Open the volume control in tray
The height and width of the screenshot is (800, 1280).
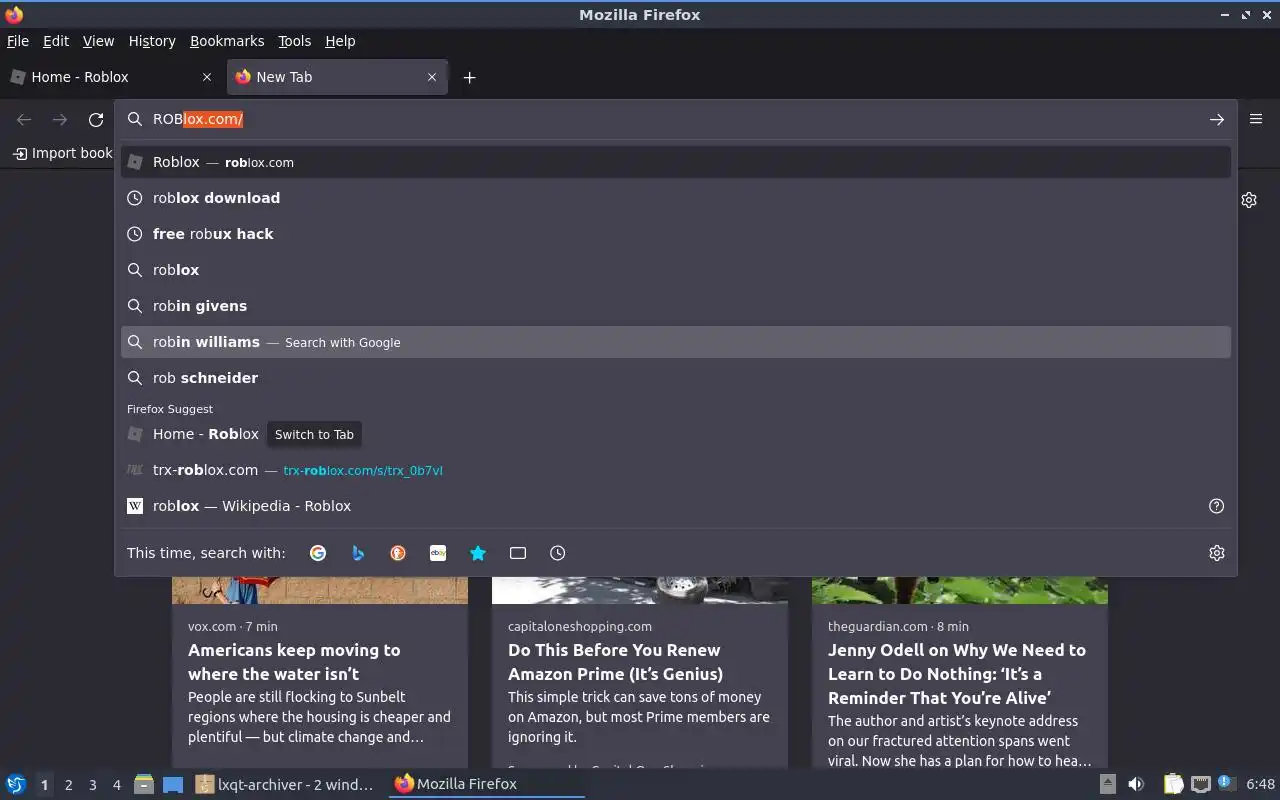pos(1135,784)
